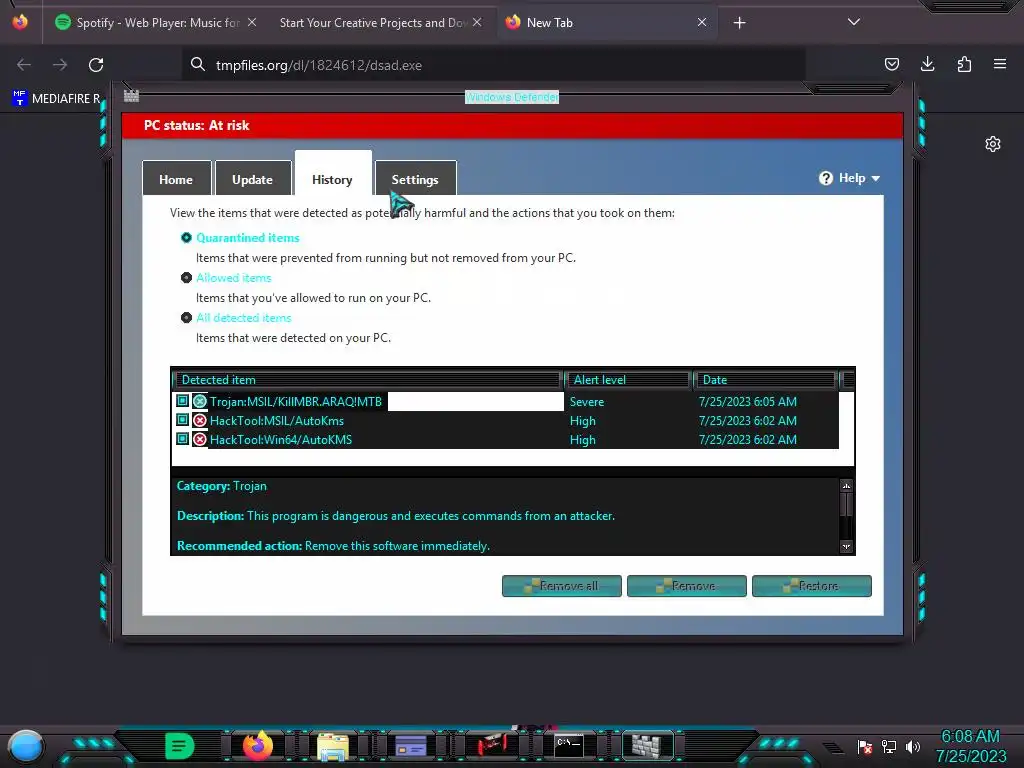This screenshot has height=768, width=1024.
Task: Open Firefox extensions icon
Action: [x=964, y=64]
